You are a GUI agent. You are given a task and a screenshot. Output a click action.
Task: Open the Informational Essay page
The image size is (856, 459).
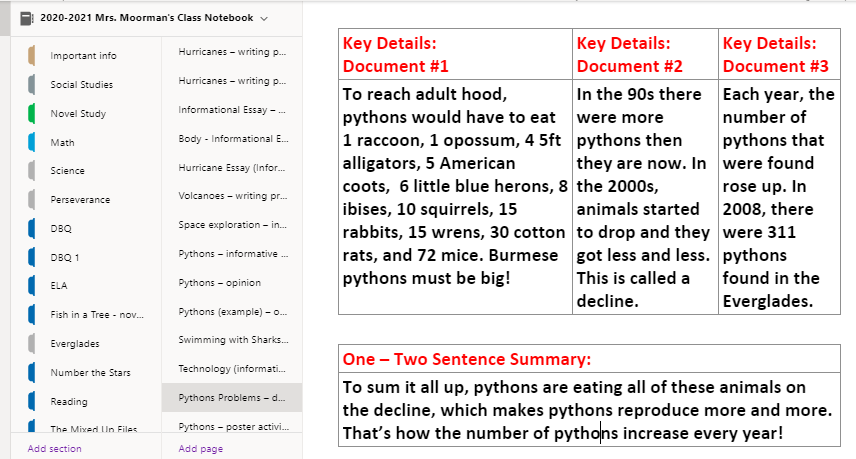pyautogui.click(x=232, y=110)
